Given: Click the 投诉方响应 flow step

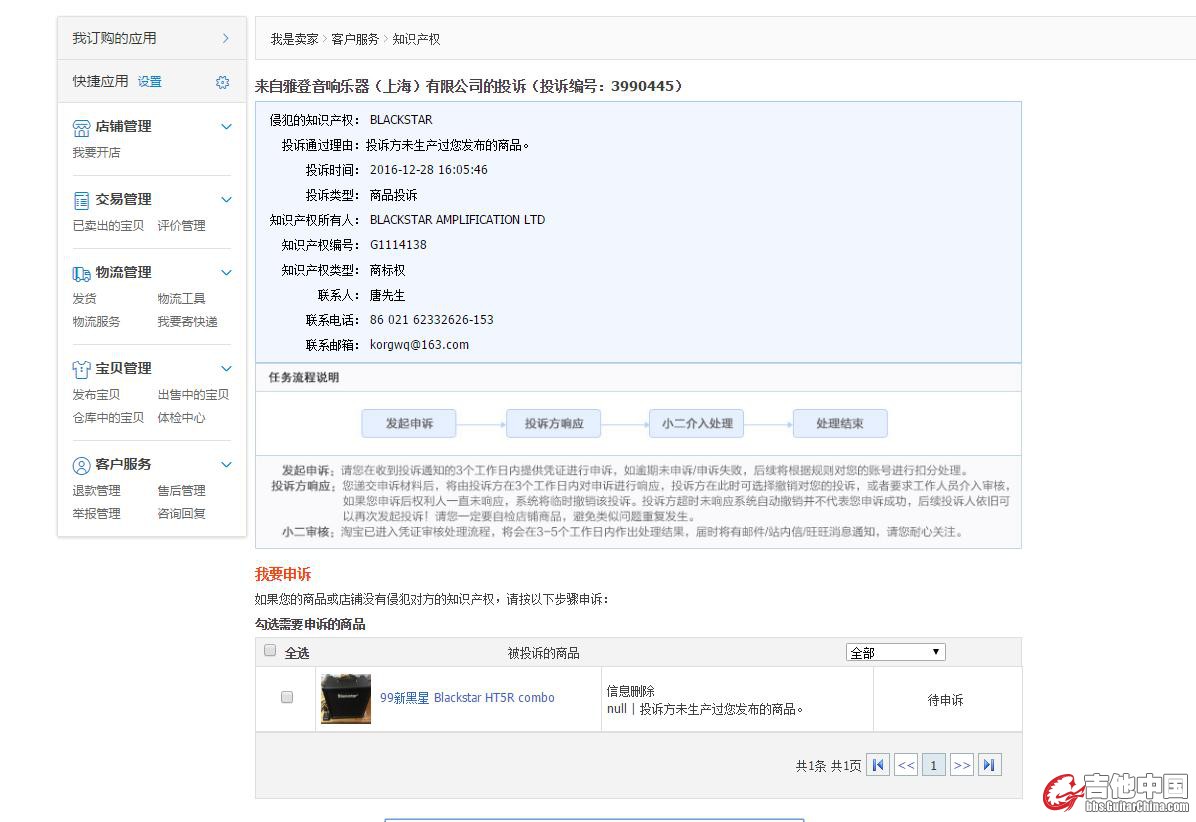Looking at the screenshot, I should [554, 423].
